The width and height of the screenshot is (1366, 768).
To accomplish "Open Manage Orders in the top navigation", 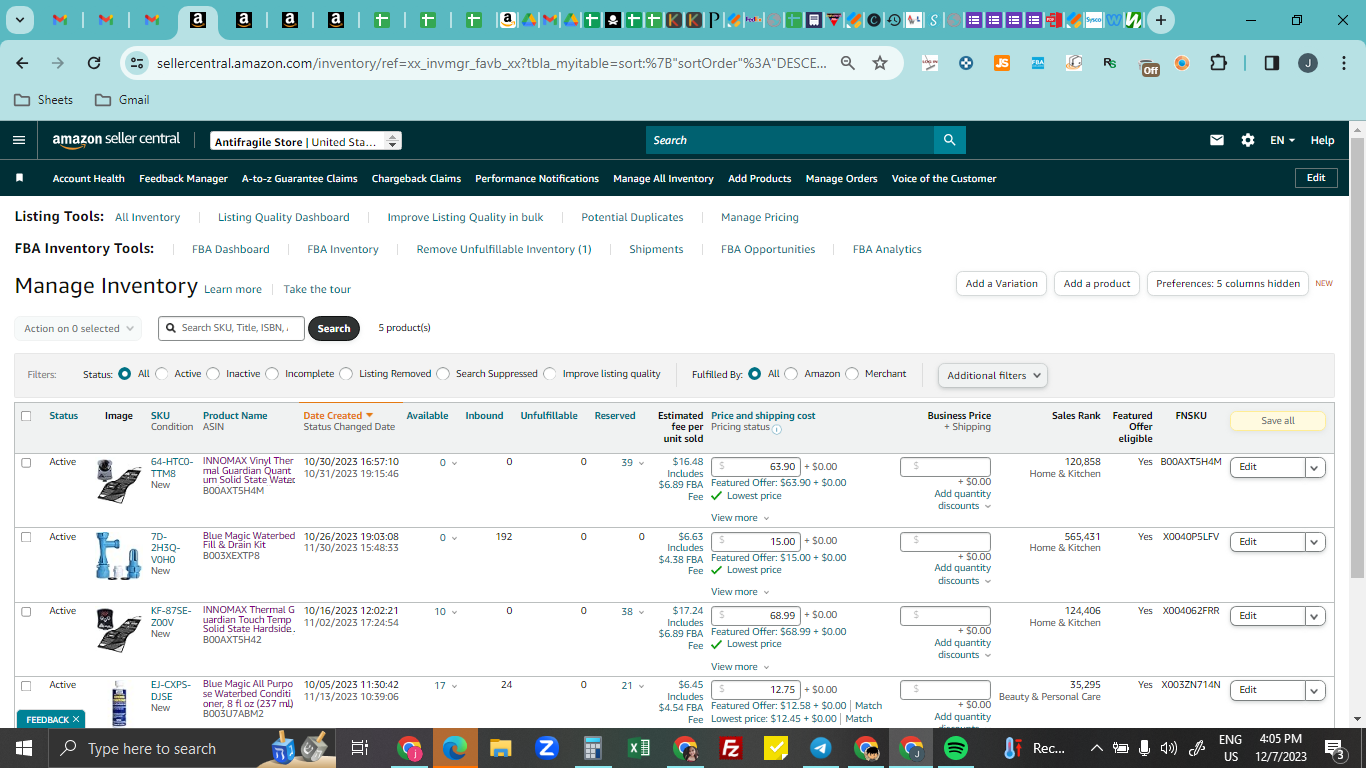I will (841, 179).
